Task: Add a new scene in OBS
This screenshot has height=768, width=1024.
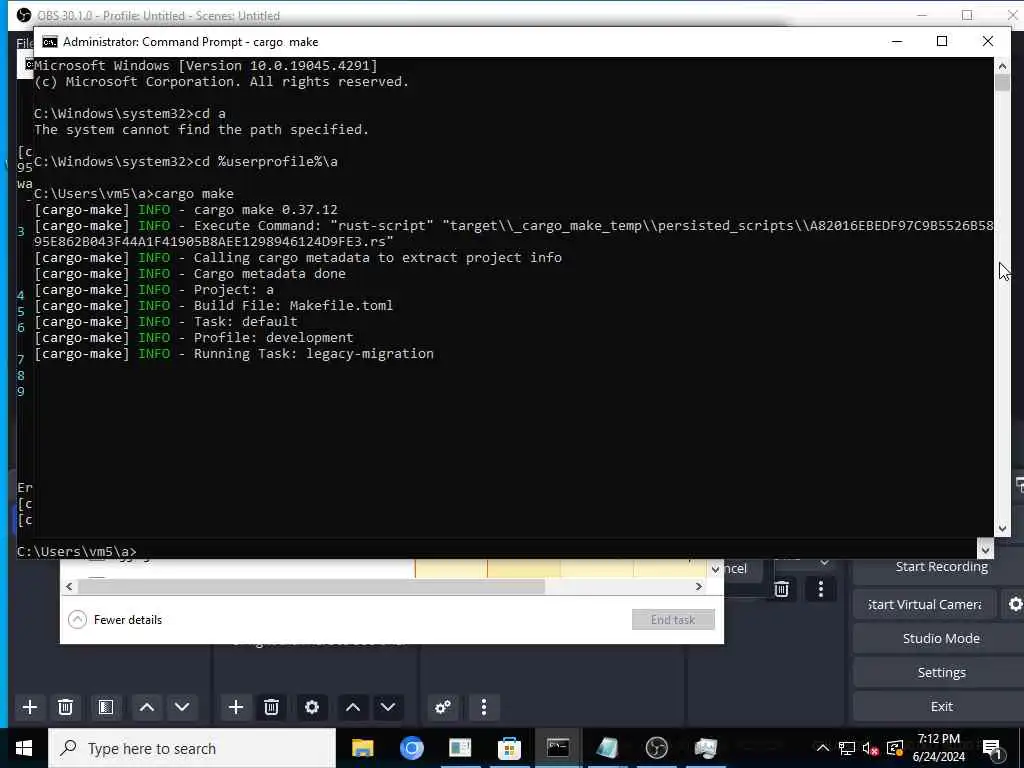Action: pos(29,707)
